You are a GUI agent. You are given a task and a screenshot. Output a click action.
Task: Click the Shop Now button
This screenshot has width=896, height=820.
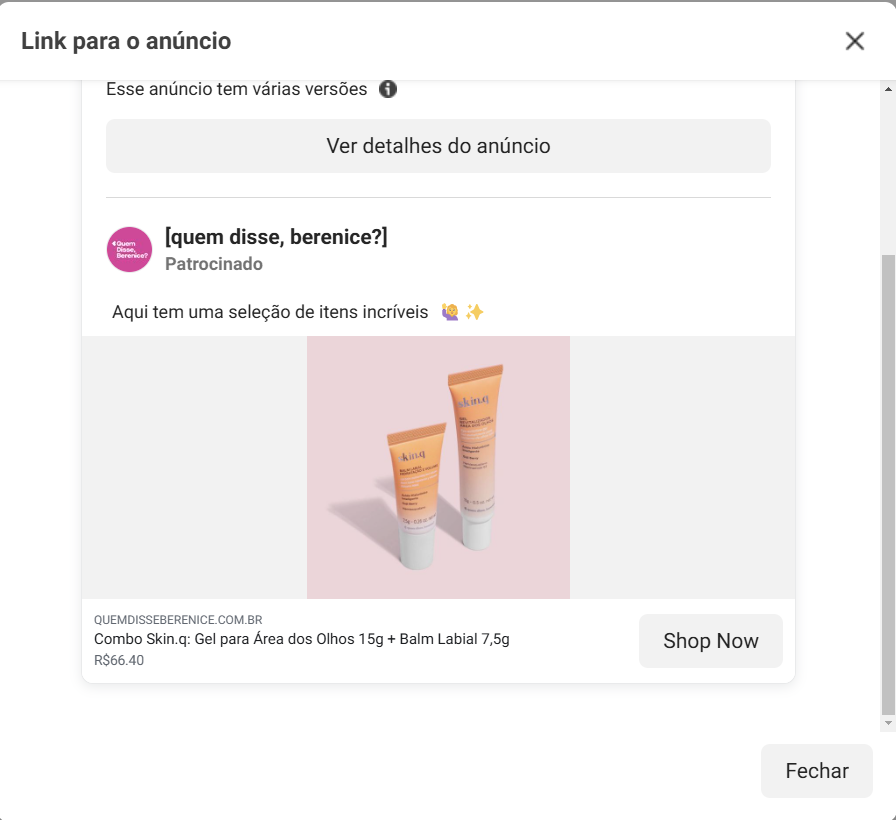pos(711,641)
